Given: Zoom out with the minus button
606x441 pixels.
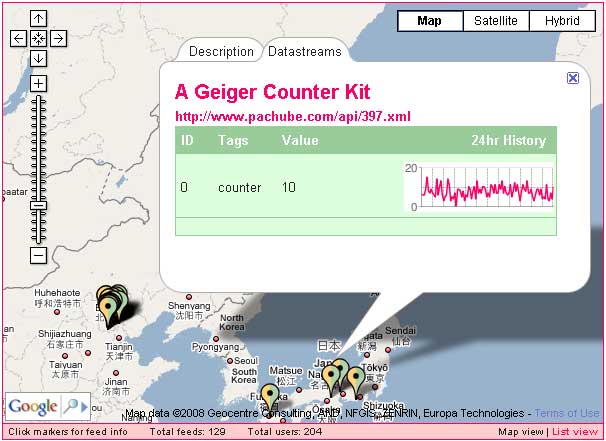Looking at the screenshot, I should coord(38,255).
